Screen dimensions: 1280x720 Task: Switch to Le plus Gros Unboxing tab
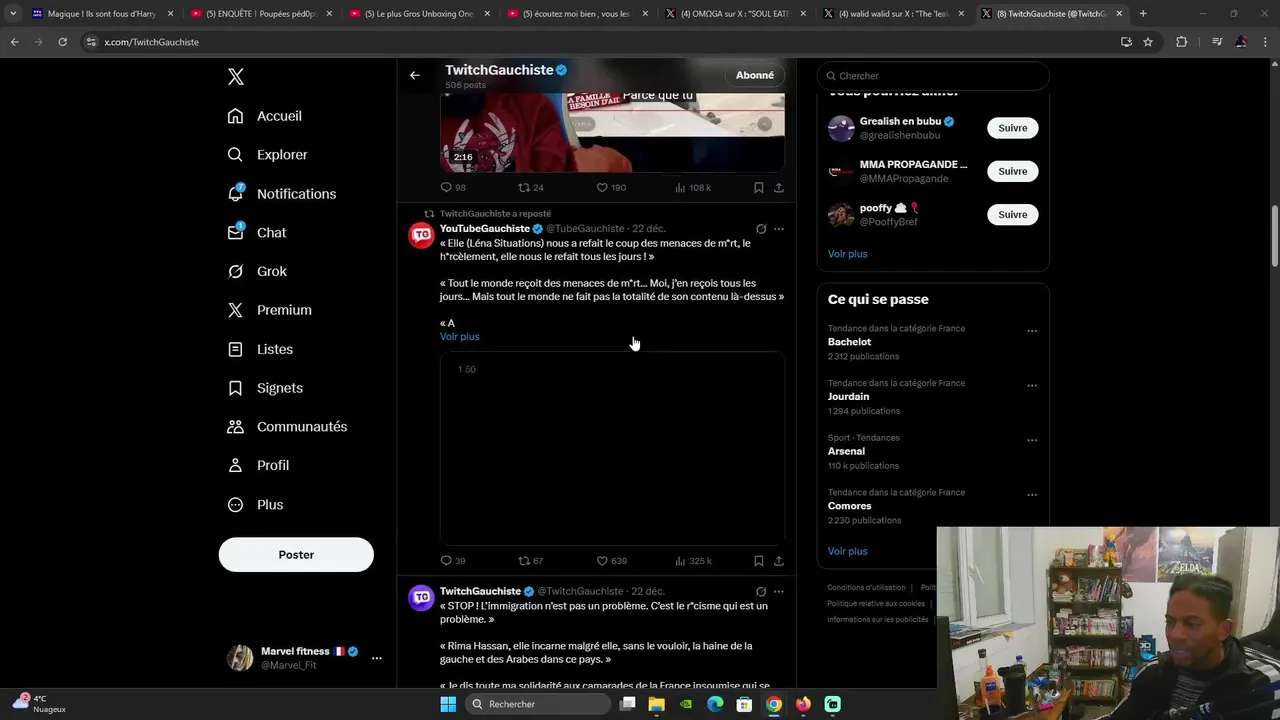click(419, 14)
